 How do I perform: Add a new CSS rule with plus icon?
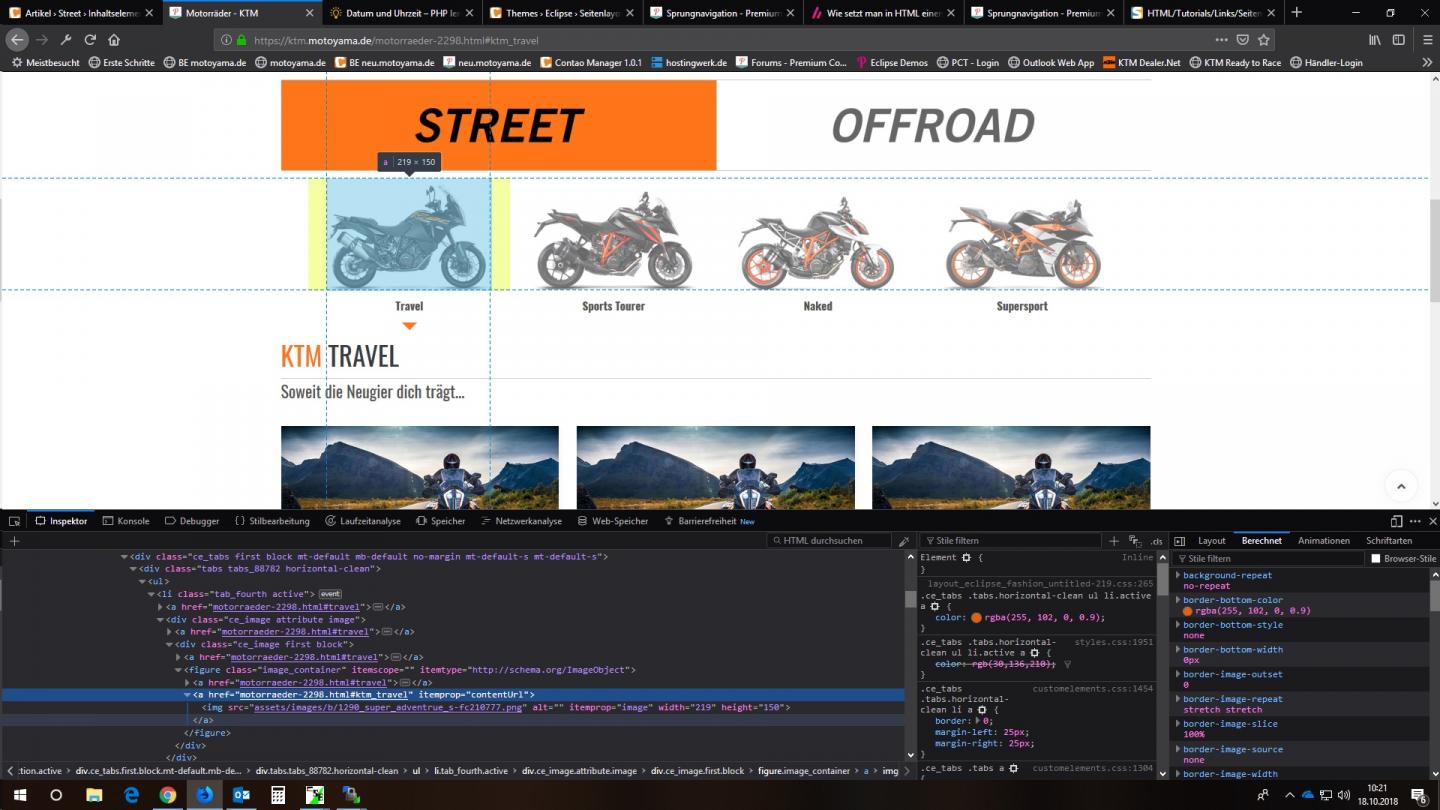pos(1113,541)
